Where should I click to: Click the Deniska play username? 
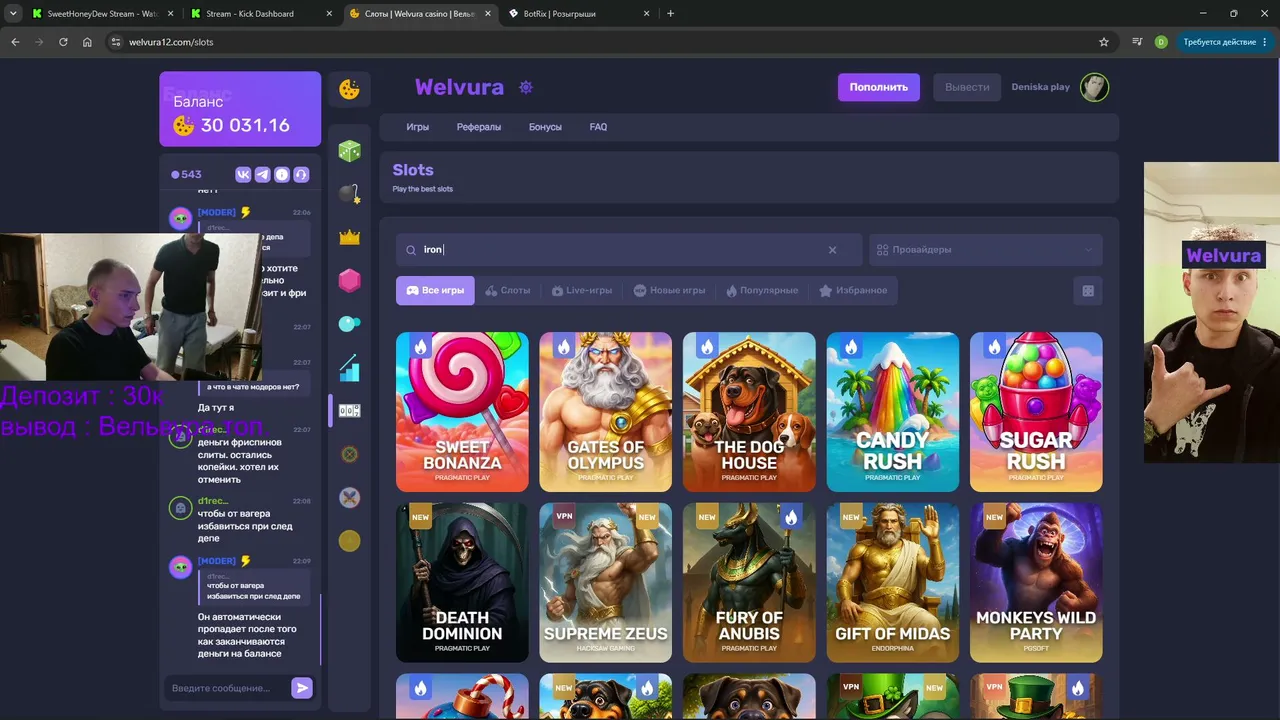[x=1040, y=87]
